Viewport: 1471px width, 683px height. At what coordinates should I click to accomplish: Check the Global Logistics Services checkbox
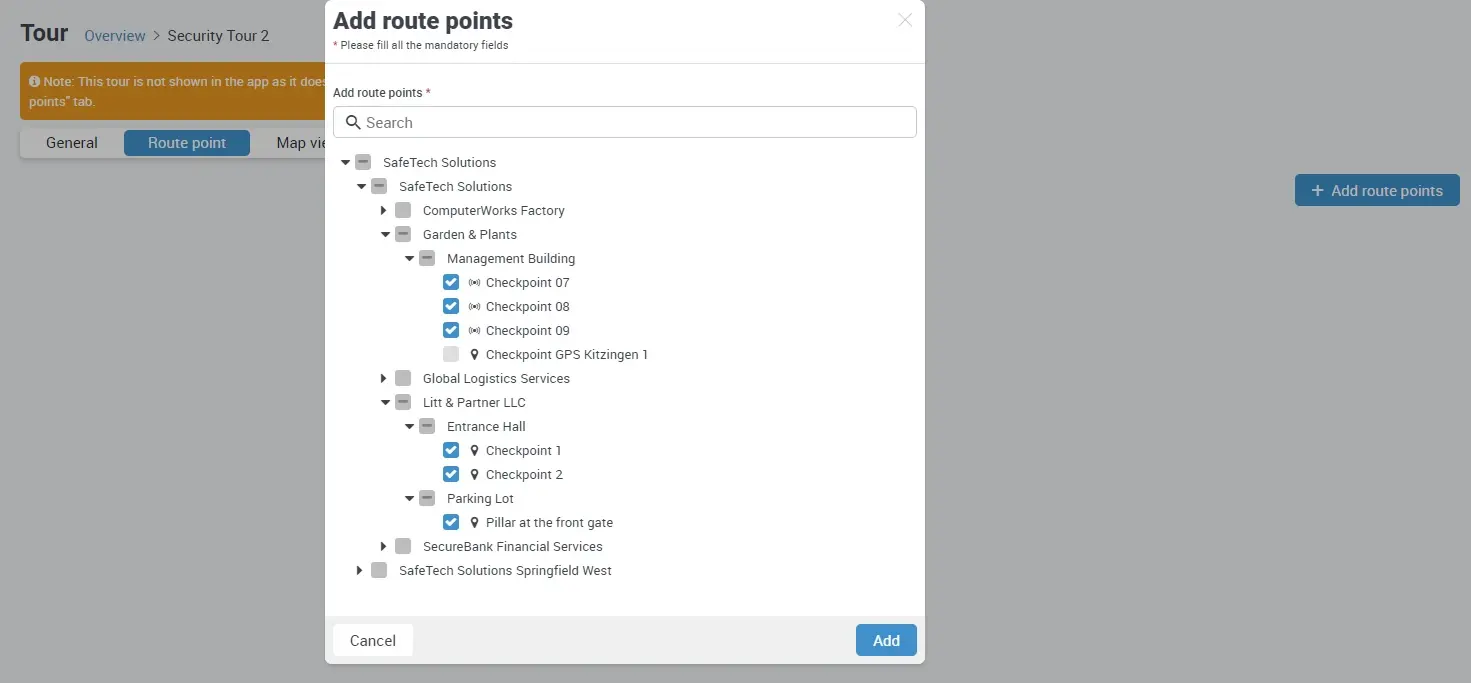(403, 378)
